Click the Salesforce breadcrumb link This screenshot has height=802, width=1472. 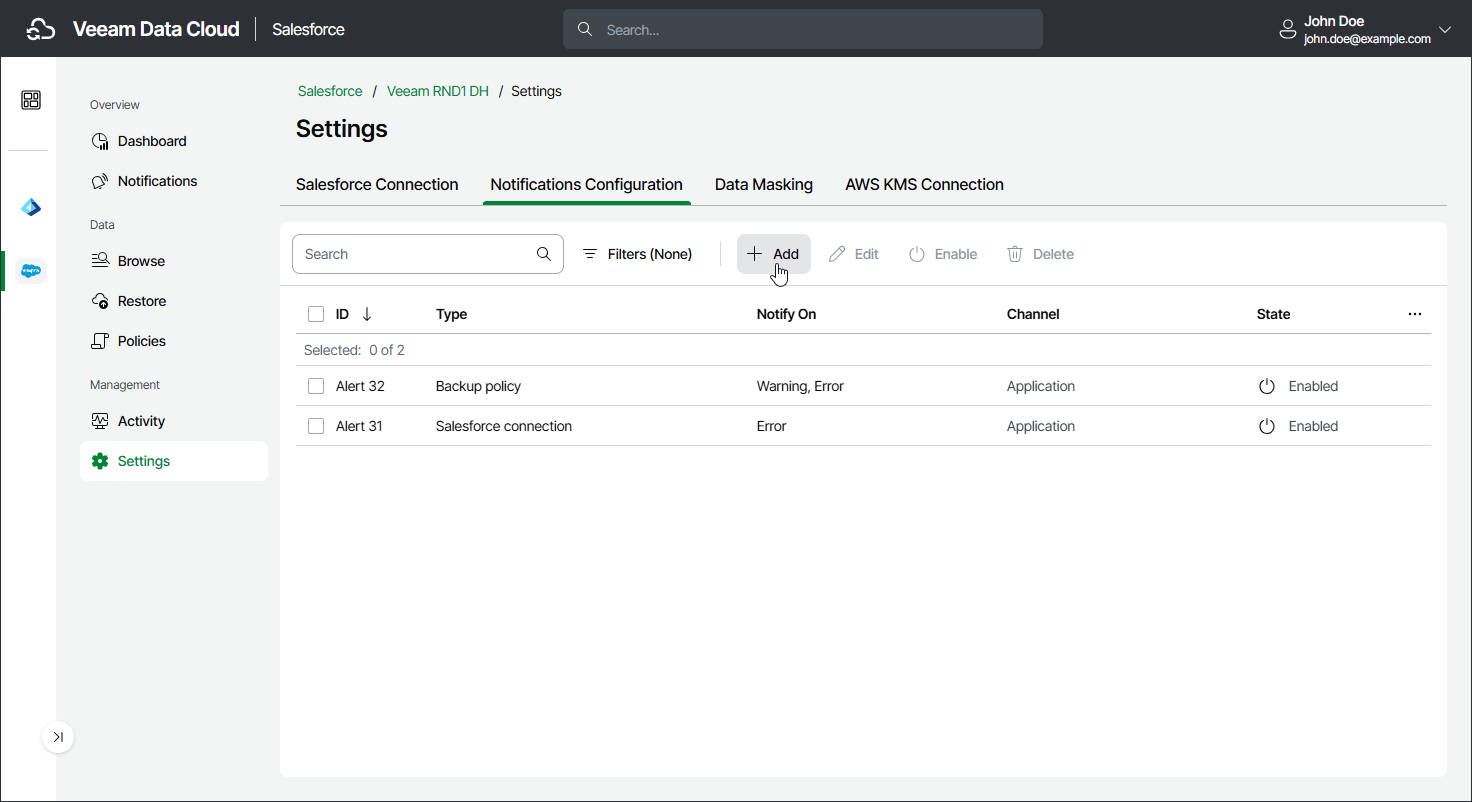click(x=330, y=91)
